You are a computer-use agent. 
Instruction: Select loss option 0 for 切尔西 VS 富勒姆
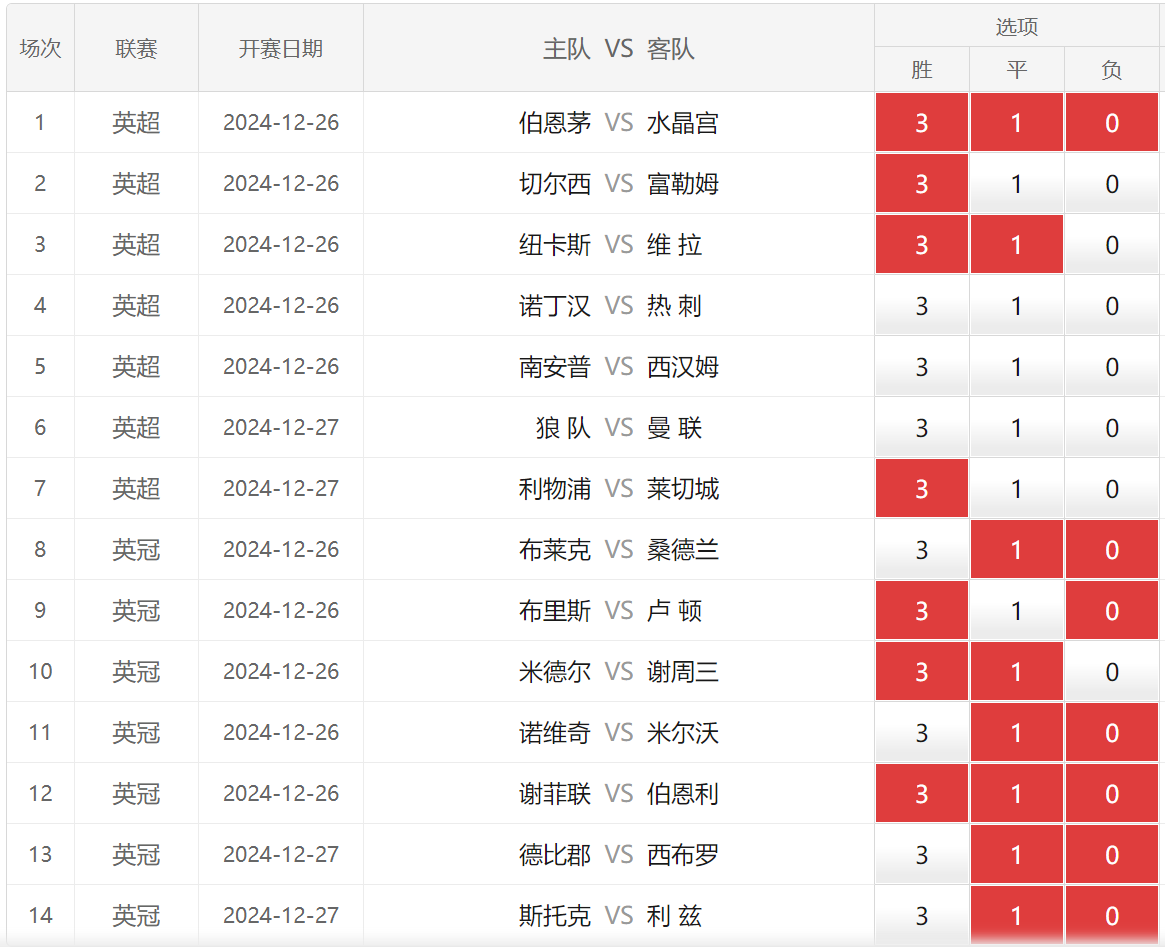(1112, 184)
